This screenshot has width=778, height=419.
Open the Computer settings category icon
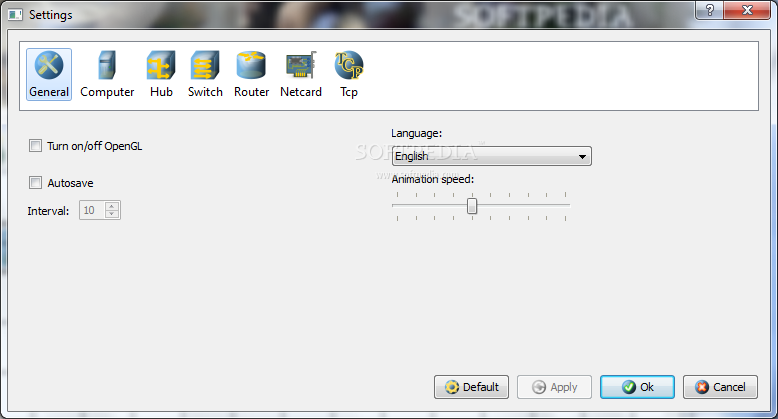point(107,65)
